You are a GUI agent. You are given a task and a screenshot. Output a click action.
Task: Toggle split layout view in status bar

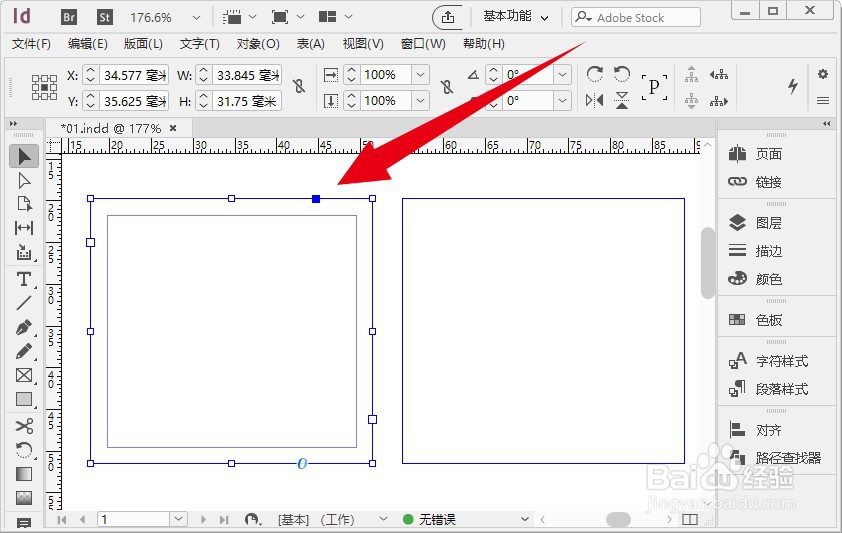click(x=690, y=519)
